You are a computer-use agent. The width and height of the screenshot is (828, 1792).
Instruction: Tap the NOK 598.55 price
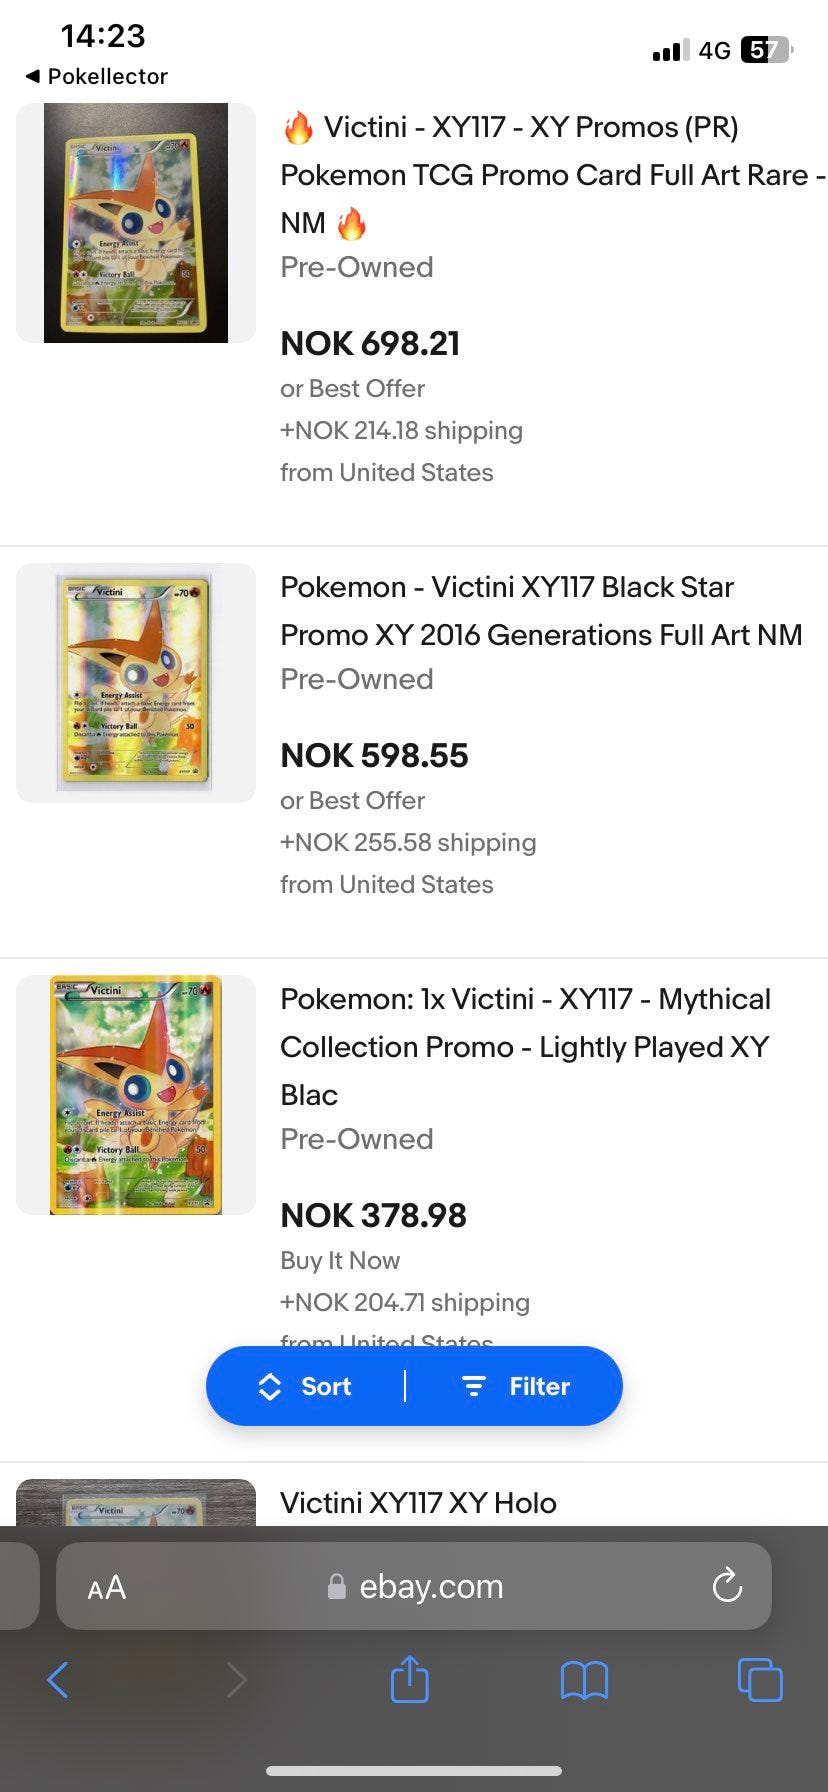tap(374, 756)
